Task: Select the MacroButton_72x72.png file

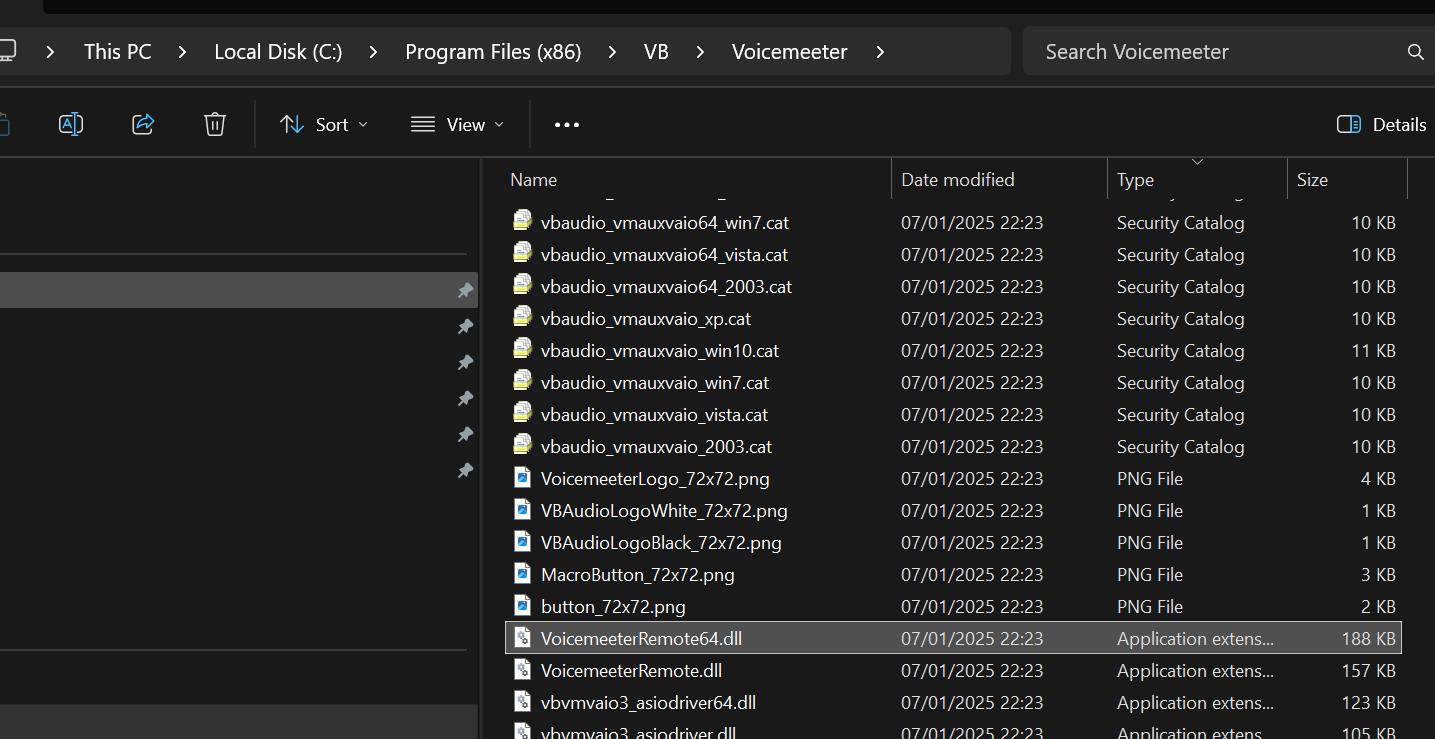Action: [637, 575]
